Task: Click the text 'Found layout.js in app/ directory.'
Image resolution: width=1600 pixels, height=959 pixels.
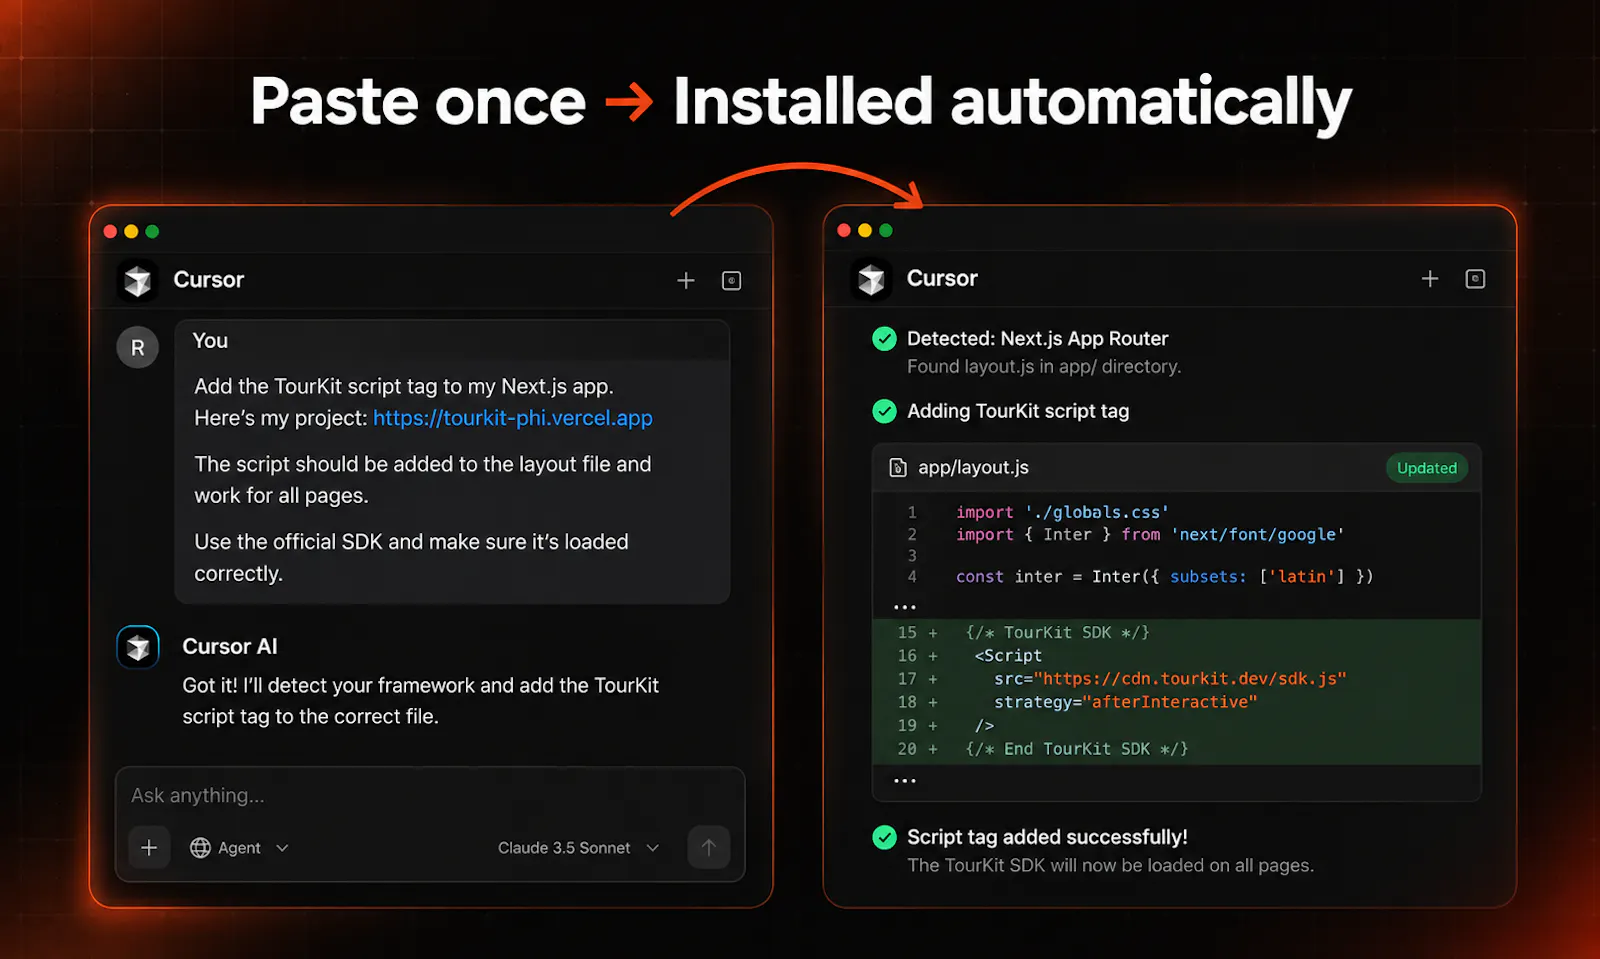Action: (1044, 367)
